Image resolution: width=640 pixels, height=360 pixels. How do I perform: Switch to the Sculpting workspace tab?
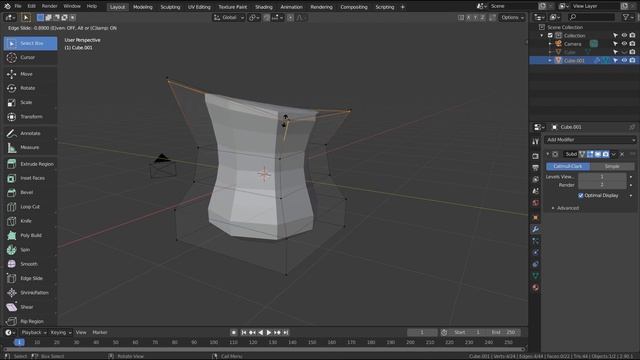point(170,7)
